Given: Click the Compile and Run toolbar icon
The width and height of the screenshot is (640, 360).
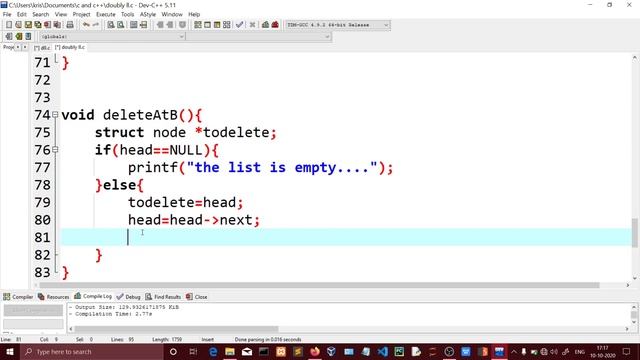Looking at the screenshot, I should (x=217, y=25).
